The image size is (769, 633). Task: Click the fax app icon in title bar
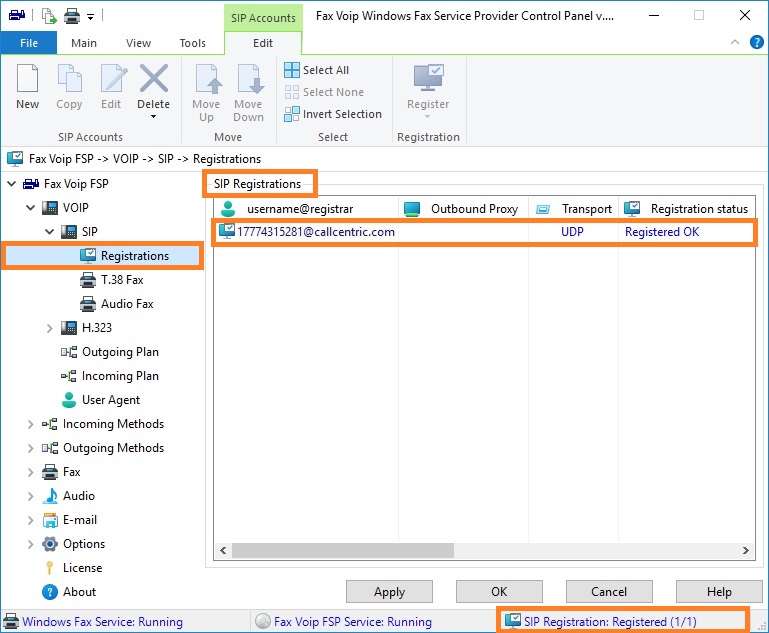click(17, 15)
